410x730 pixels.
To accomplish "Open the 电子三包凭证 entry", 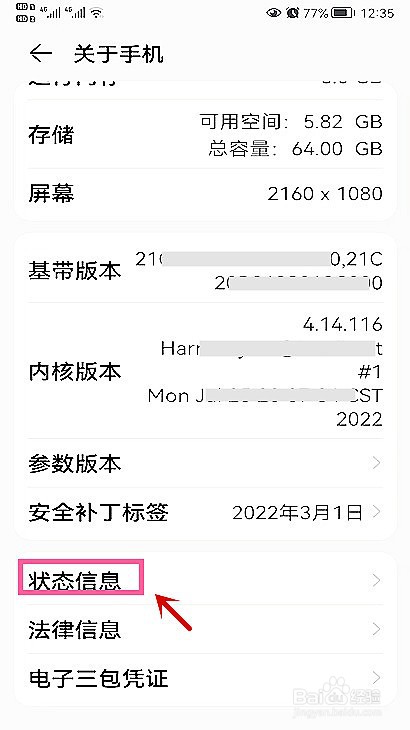I will (x=205, y=678).
